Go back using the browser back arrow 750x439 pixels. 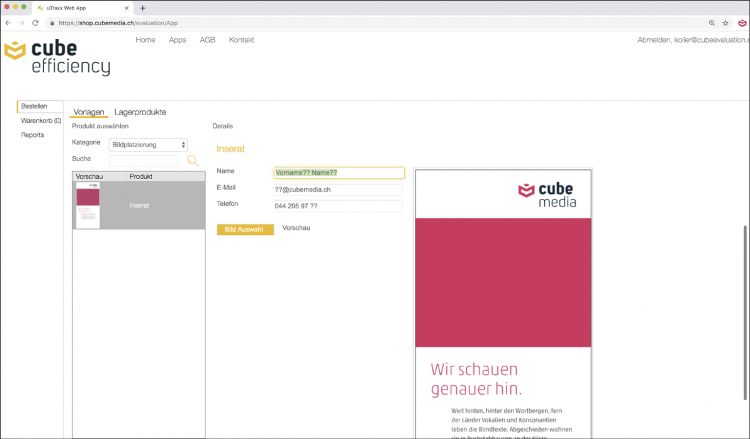click(9, 22)
